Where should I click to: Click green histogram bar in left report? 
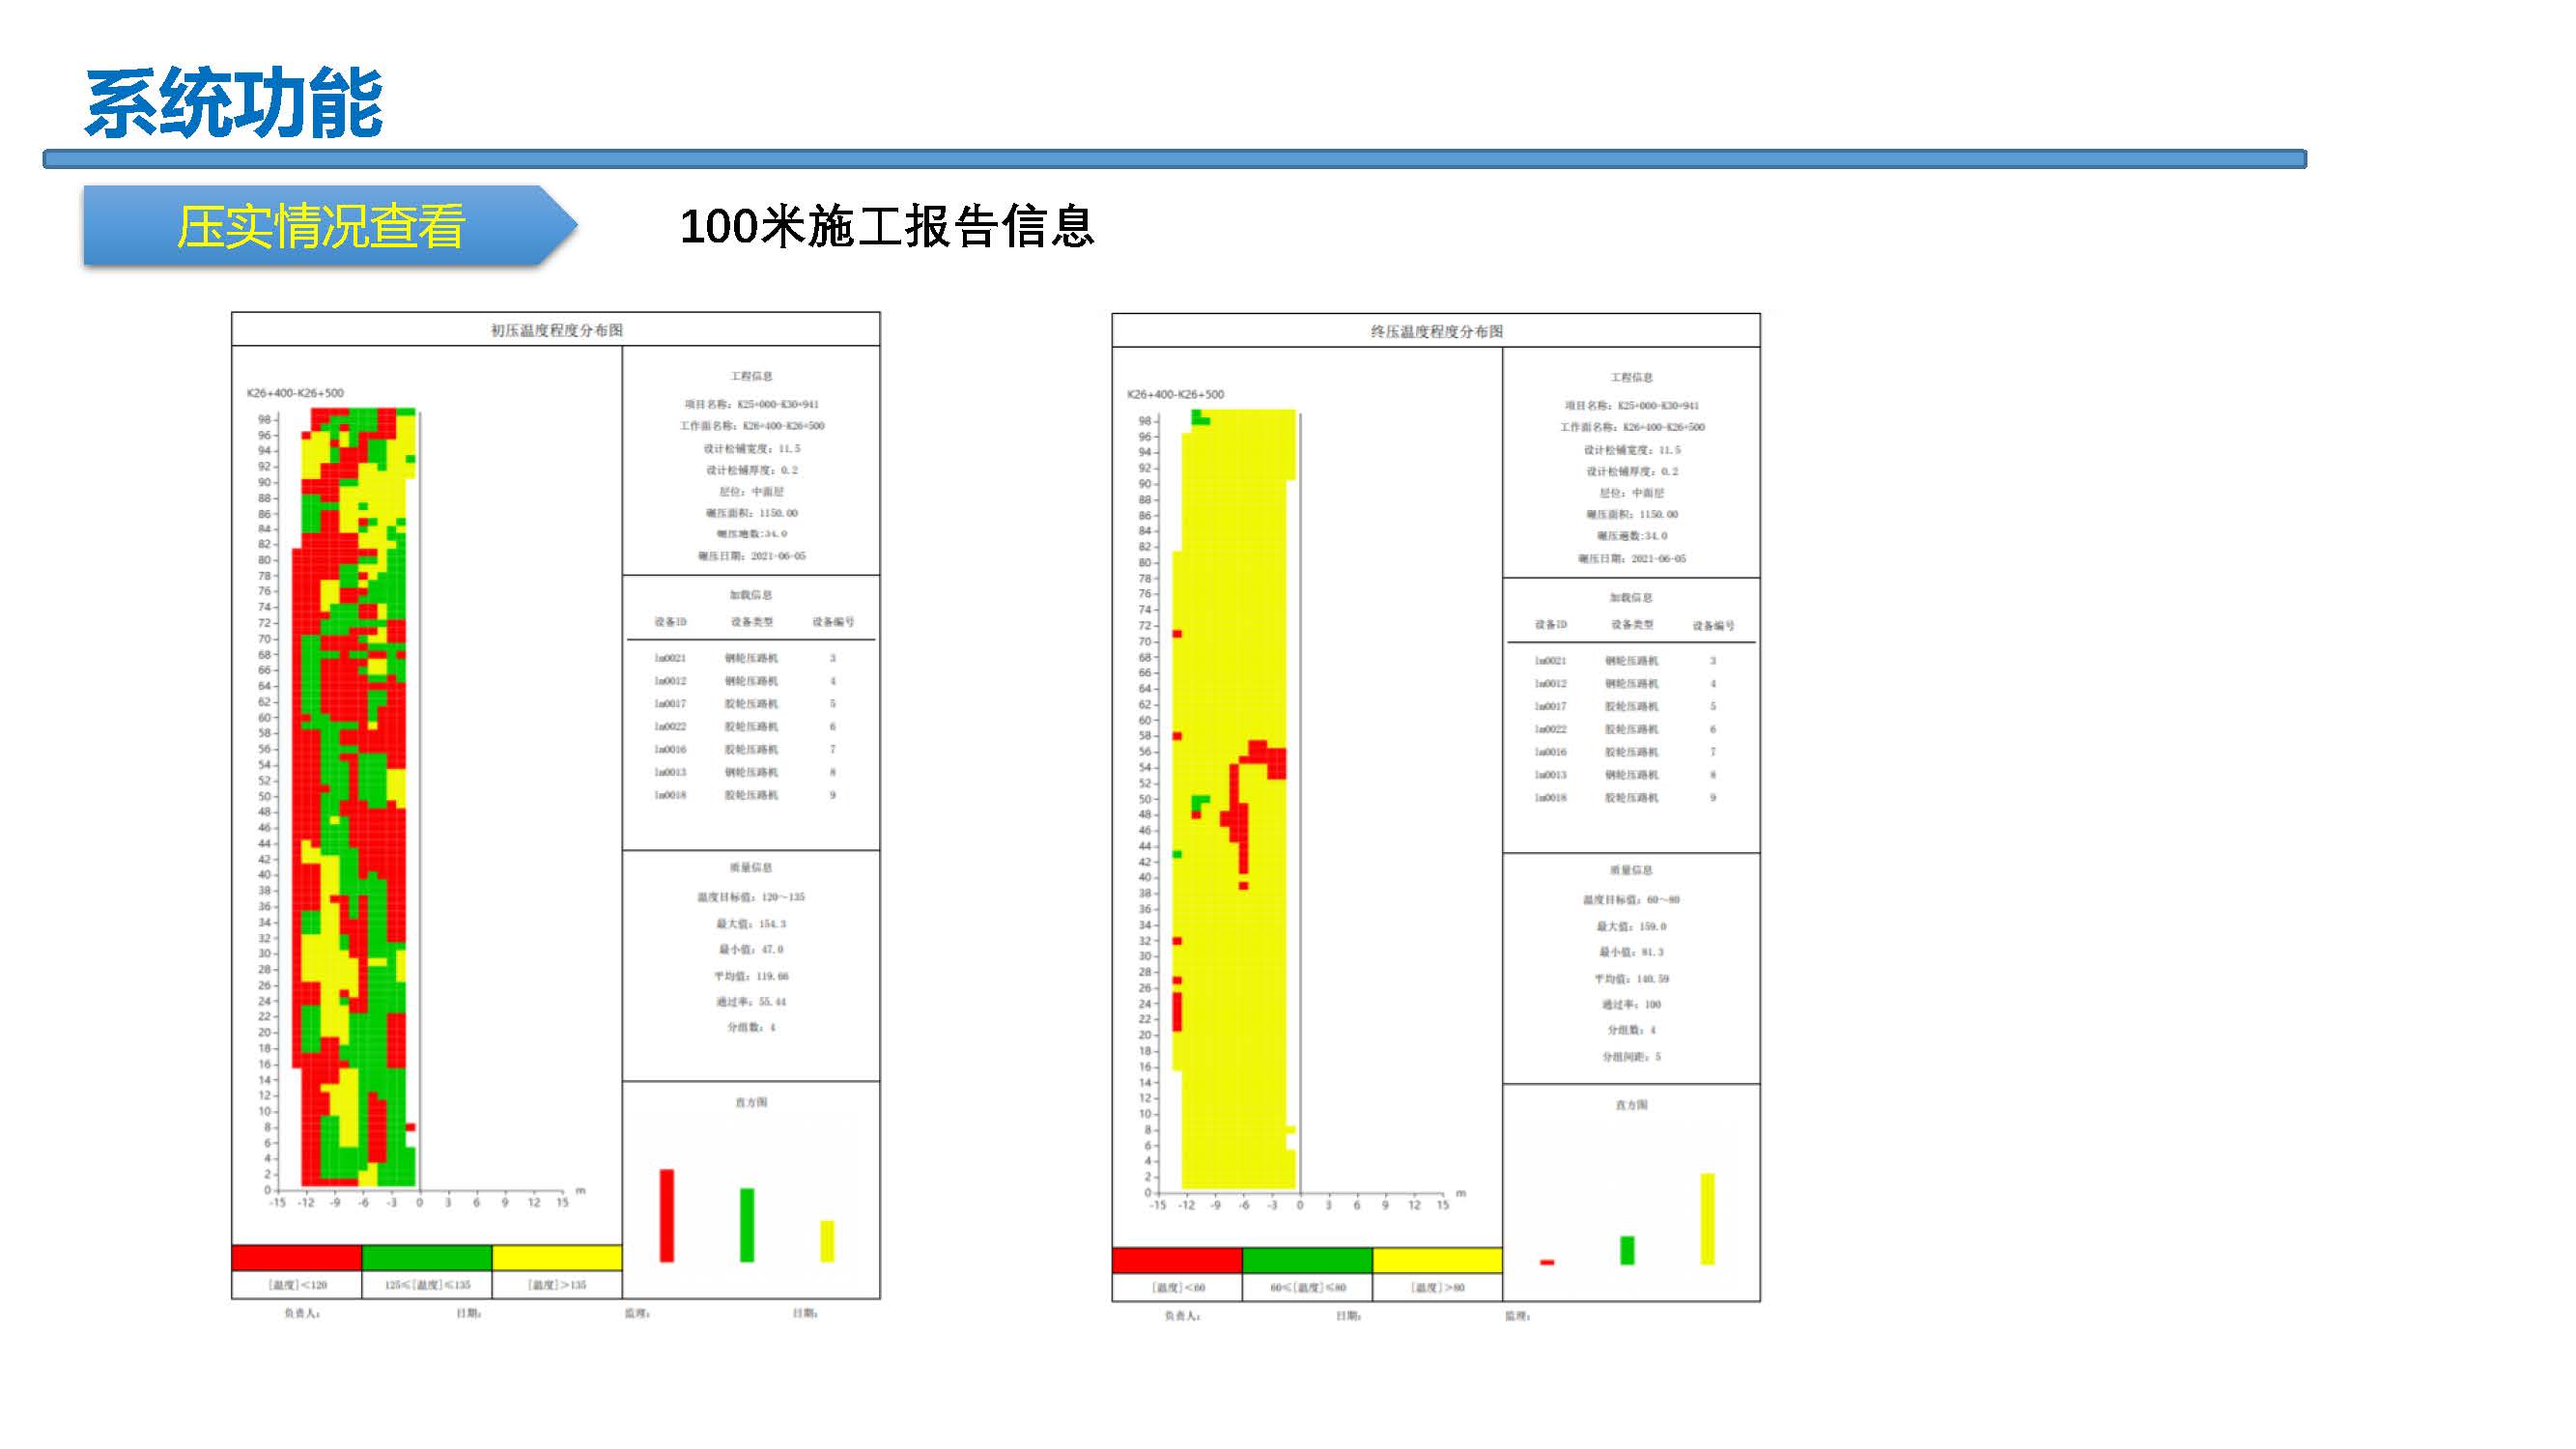[x=747, y=1224]
